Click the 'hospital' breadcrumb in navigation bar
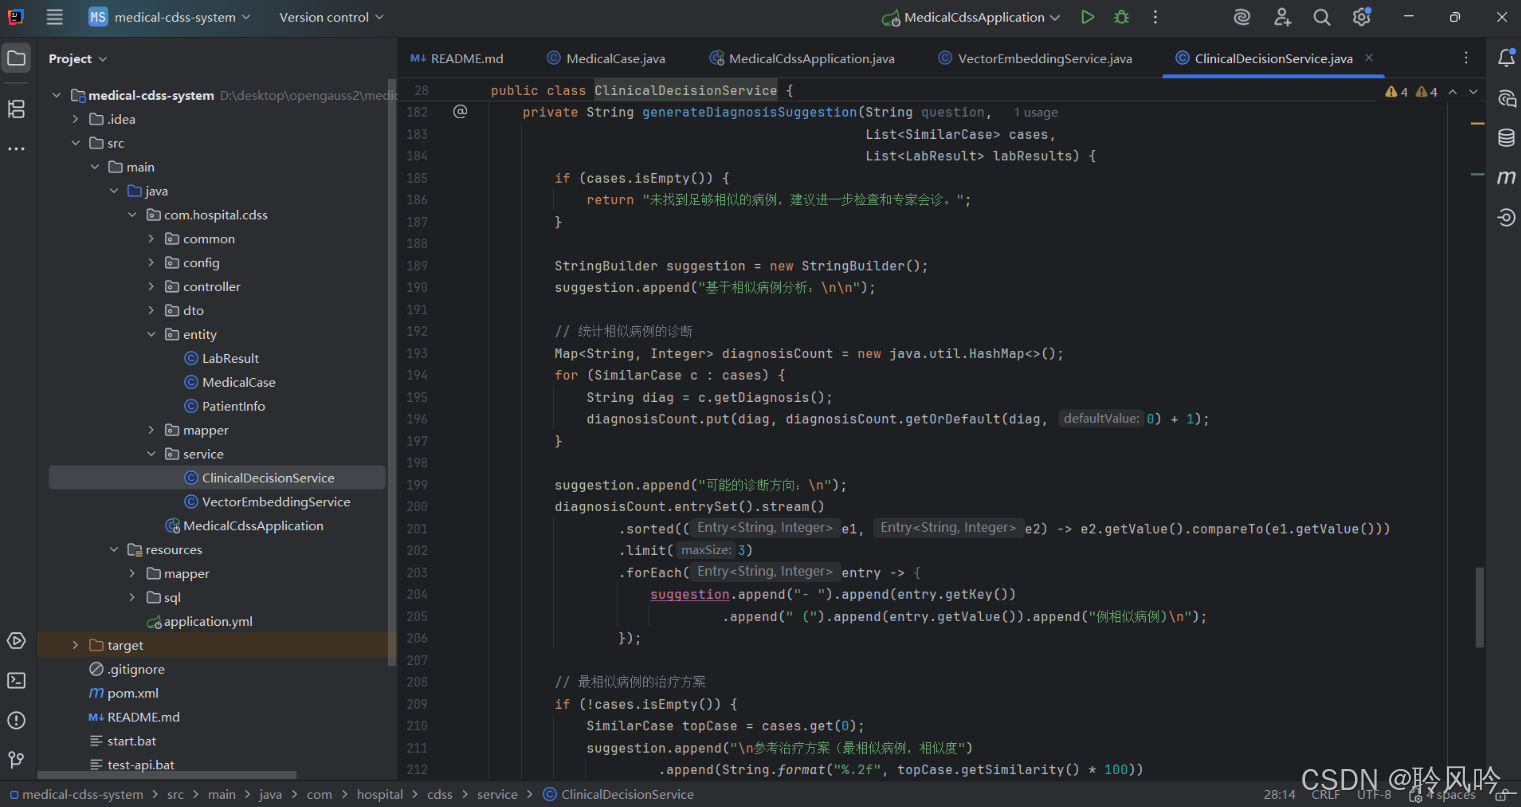The width and height of the screenshot is (1521, 807). (380, 794)
